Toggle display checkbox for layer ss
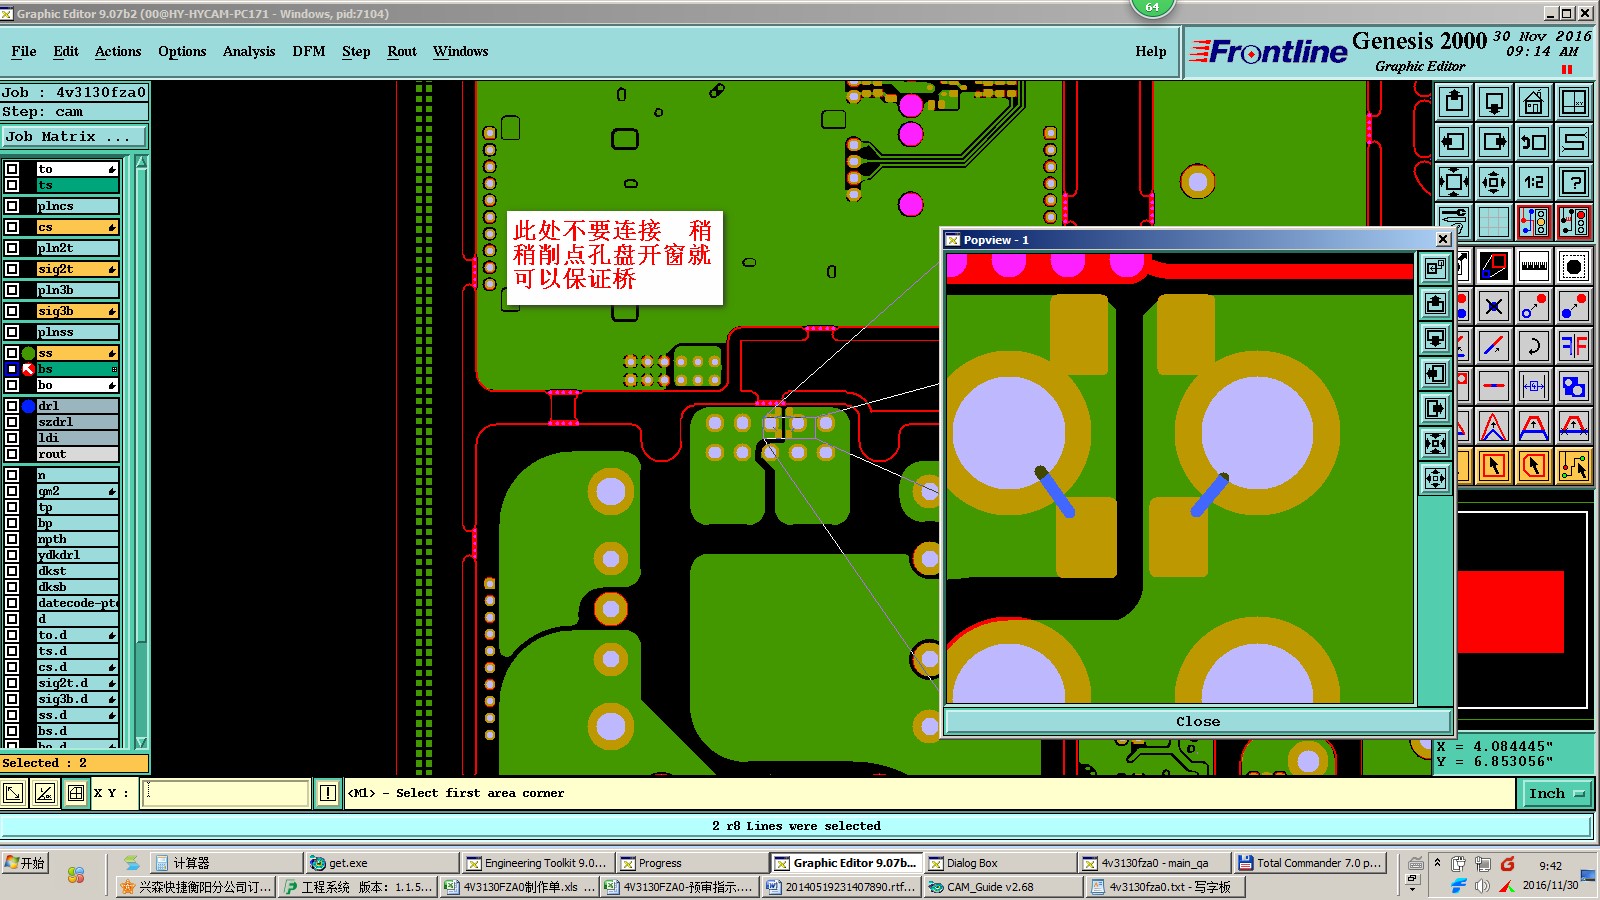Image resolution: width=1600 pixels, height=900 pixels. 12,353
